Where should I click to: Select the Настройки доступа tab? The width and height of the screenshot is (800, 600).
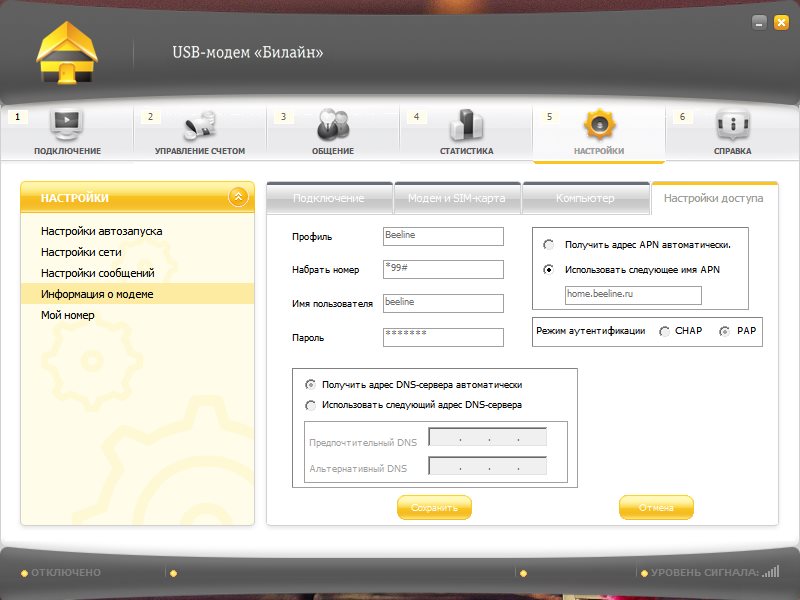[714, 198]
